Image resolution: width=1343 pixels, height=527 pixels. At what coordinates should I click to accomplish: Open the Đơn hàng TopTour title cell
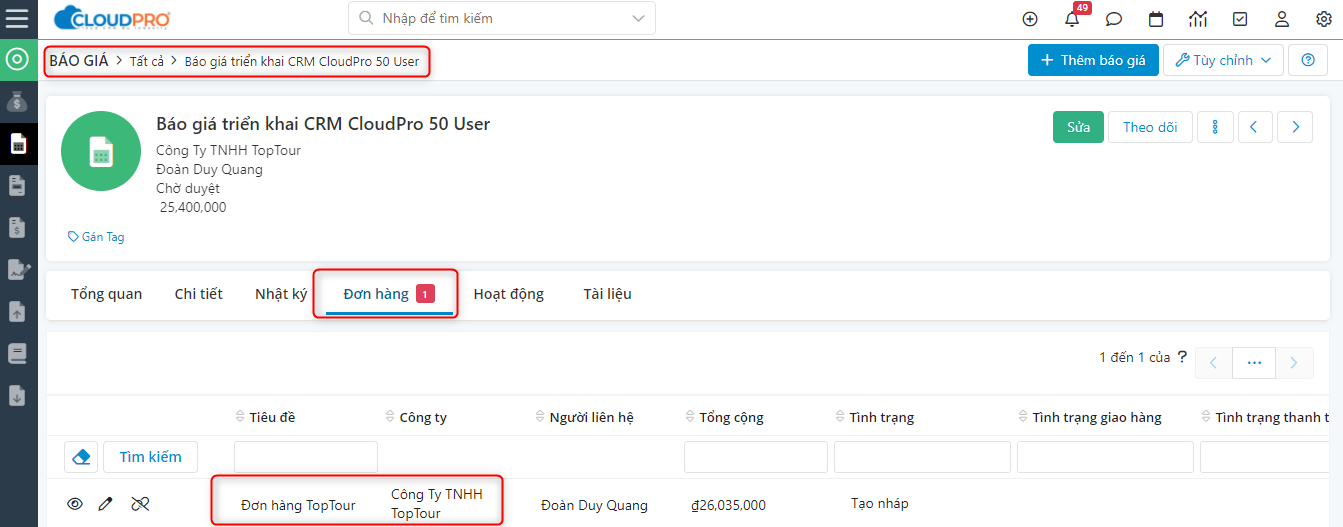pos(298,505)
